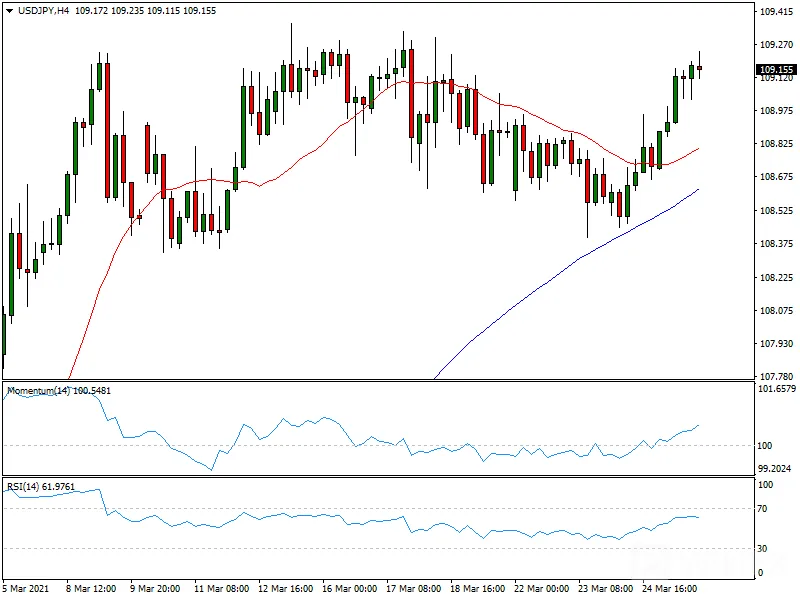Select the red moving average line
Screen dimensions: 800x600
tap(306, 154)
